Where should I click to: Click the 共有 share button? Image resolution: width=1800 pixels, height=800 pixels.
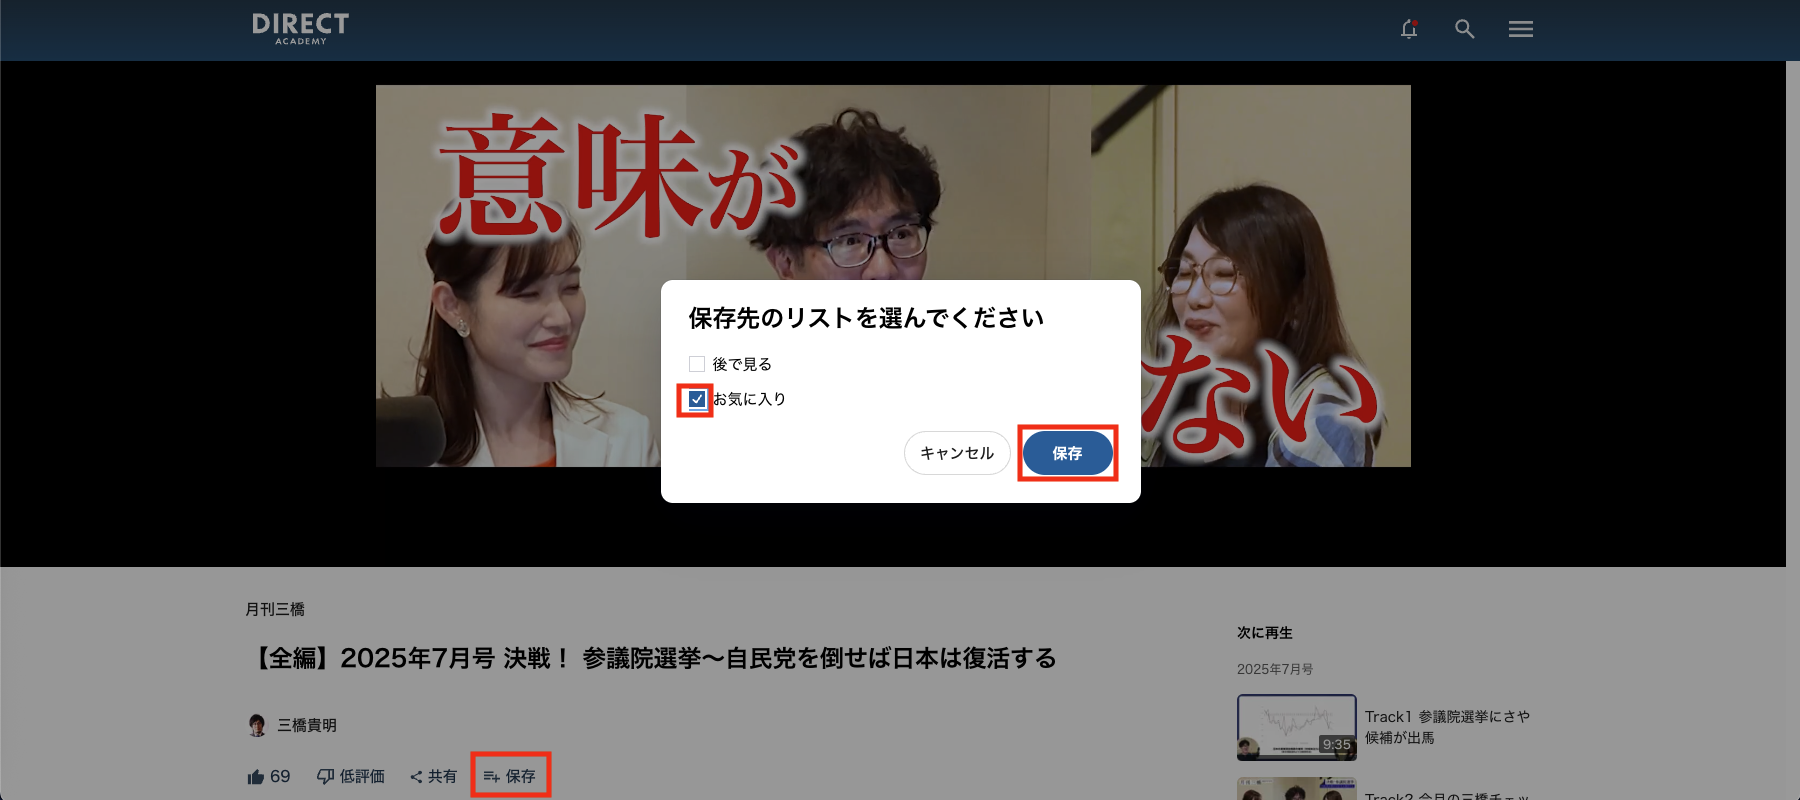click(x=433, y=776)
